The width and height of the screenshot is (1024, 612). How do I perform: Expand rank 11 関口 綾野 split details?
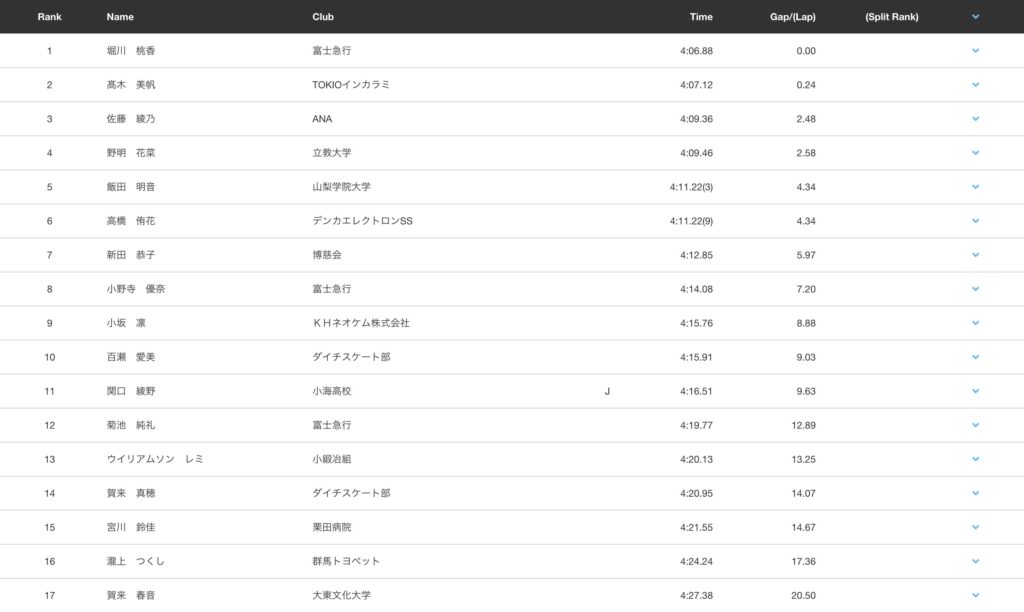pos(975,391)
